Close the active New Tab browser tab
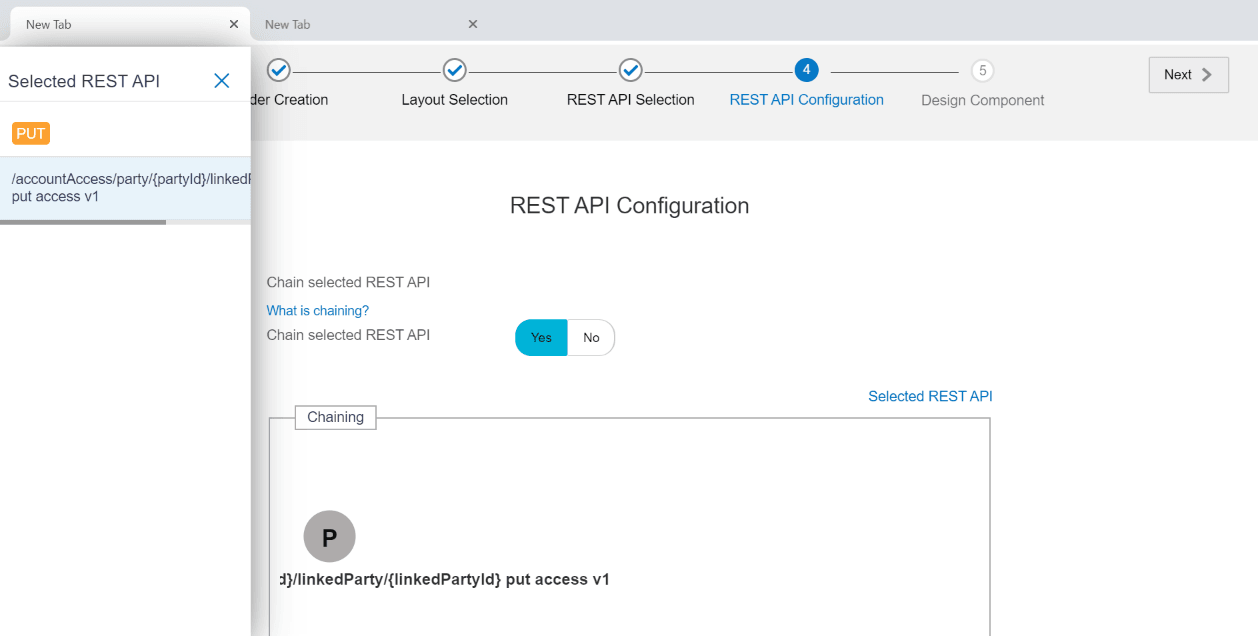 [233, 24]
